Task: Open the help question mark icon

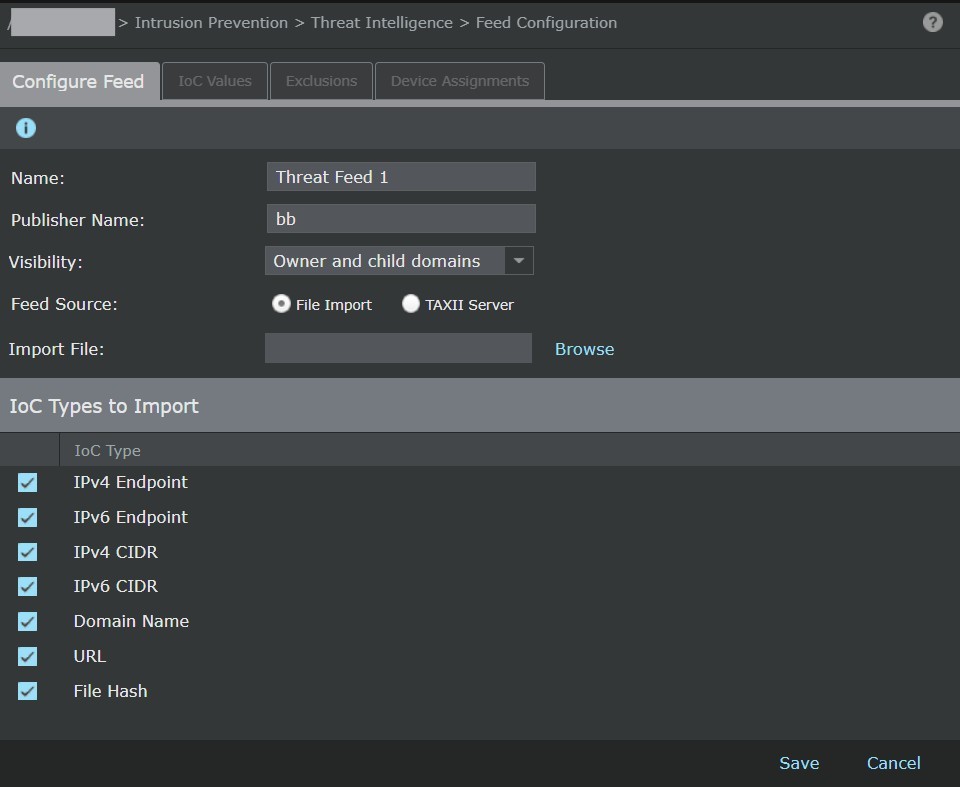Action: pyautogui.click(x=932, y=23)
